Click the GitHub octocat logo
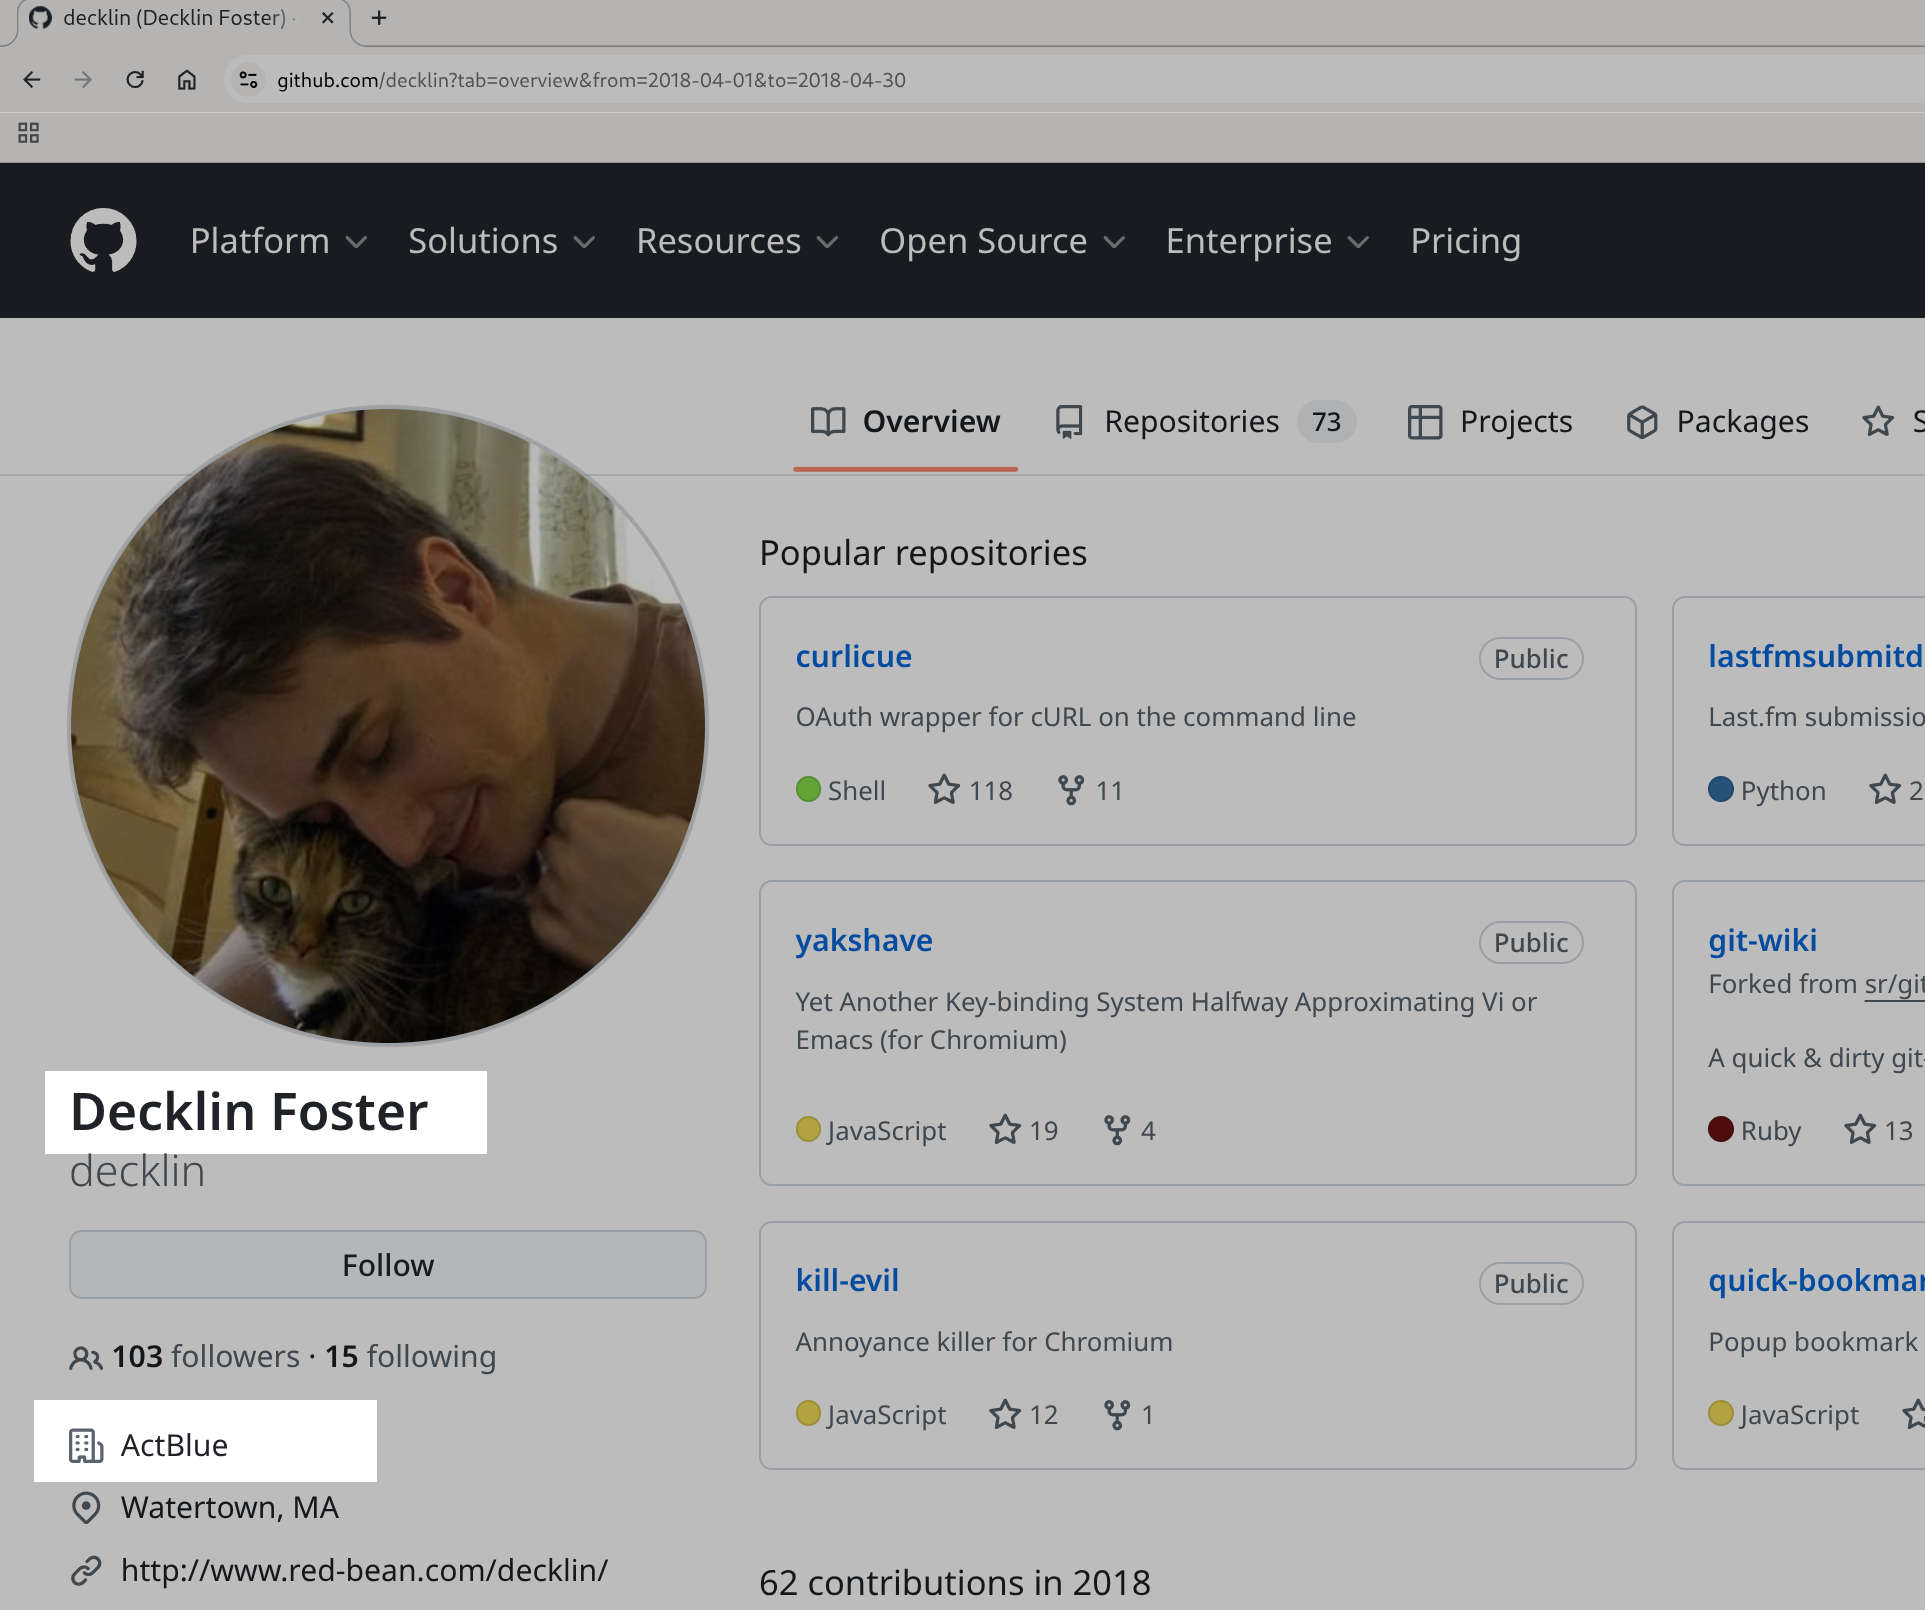 pos(103,240)
